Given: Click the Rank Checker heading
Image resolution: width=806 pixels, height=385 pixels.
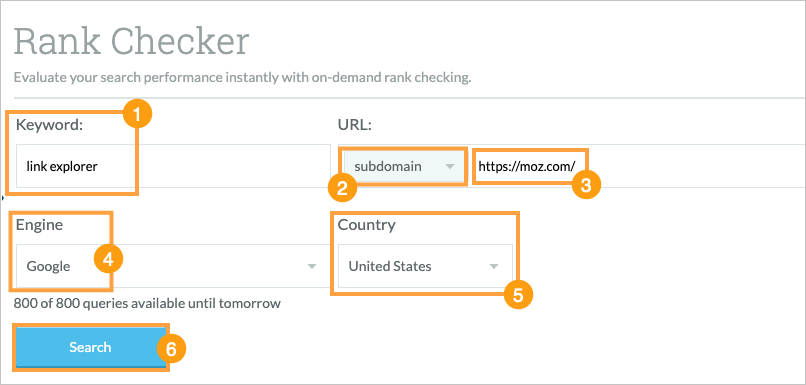Looking at the screenshot, I should 132,42.
